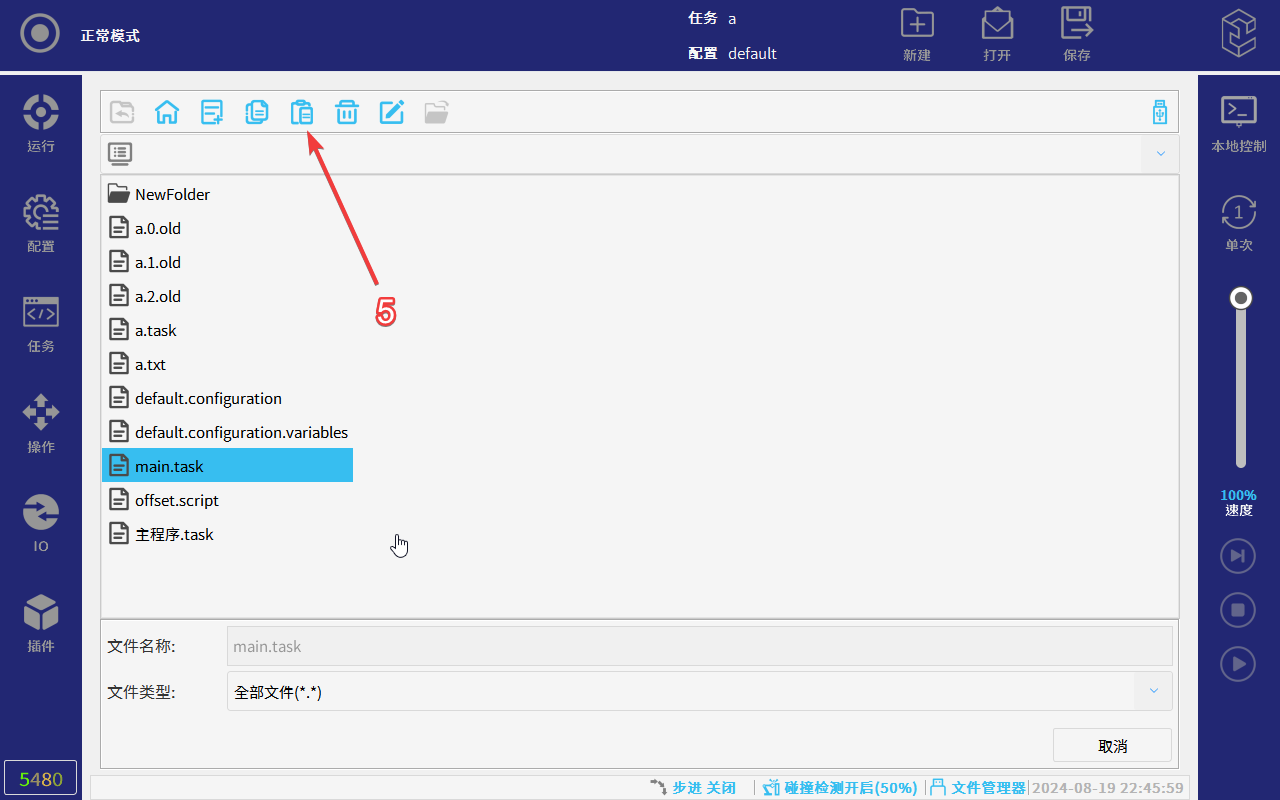Paste file using the clipboard icon
Viewport: 1280px width, 800px height.
click(x=302, y=112)
